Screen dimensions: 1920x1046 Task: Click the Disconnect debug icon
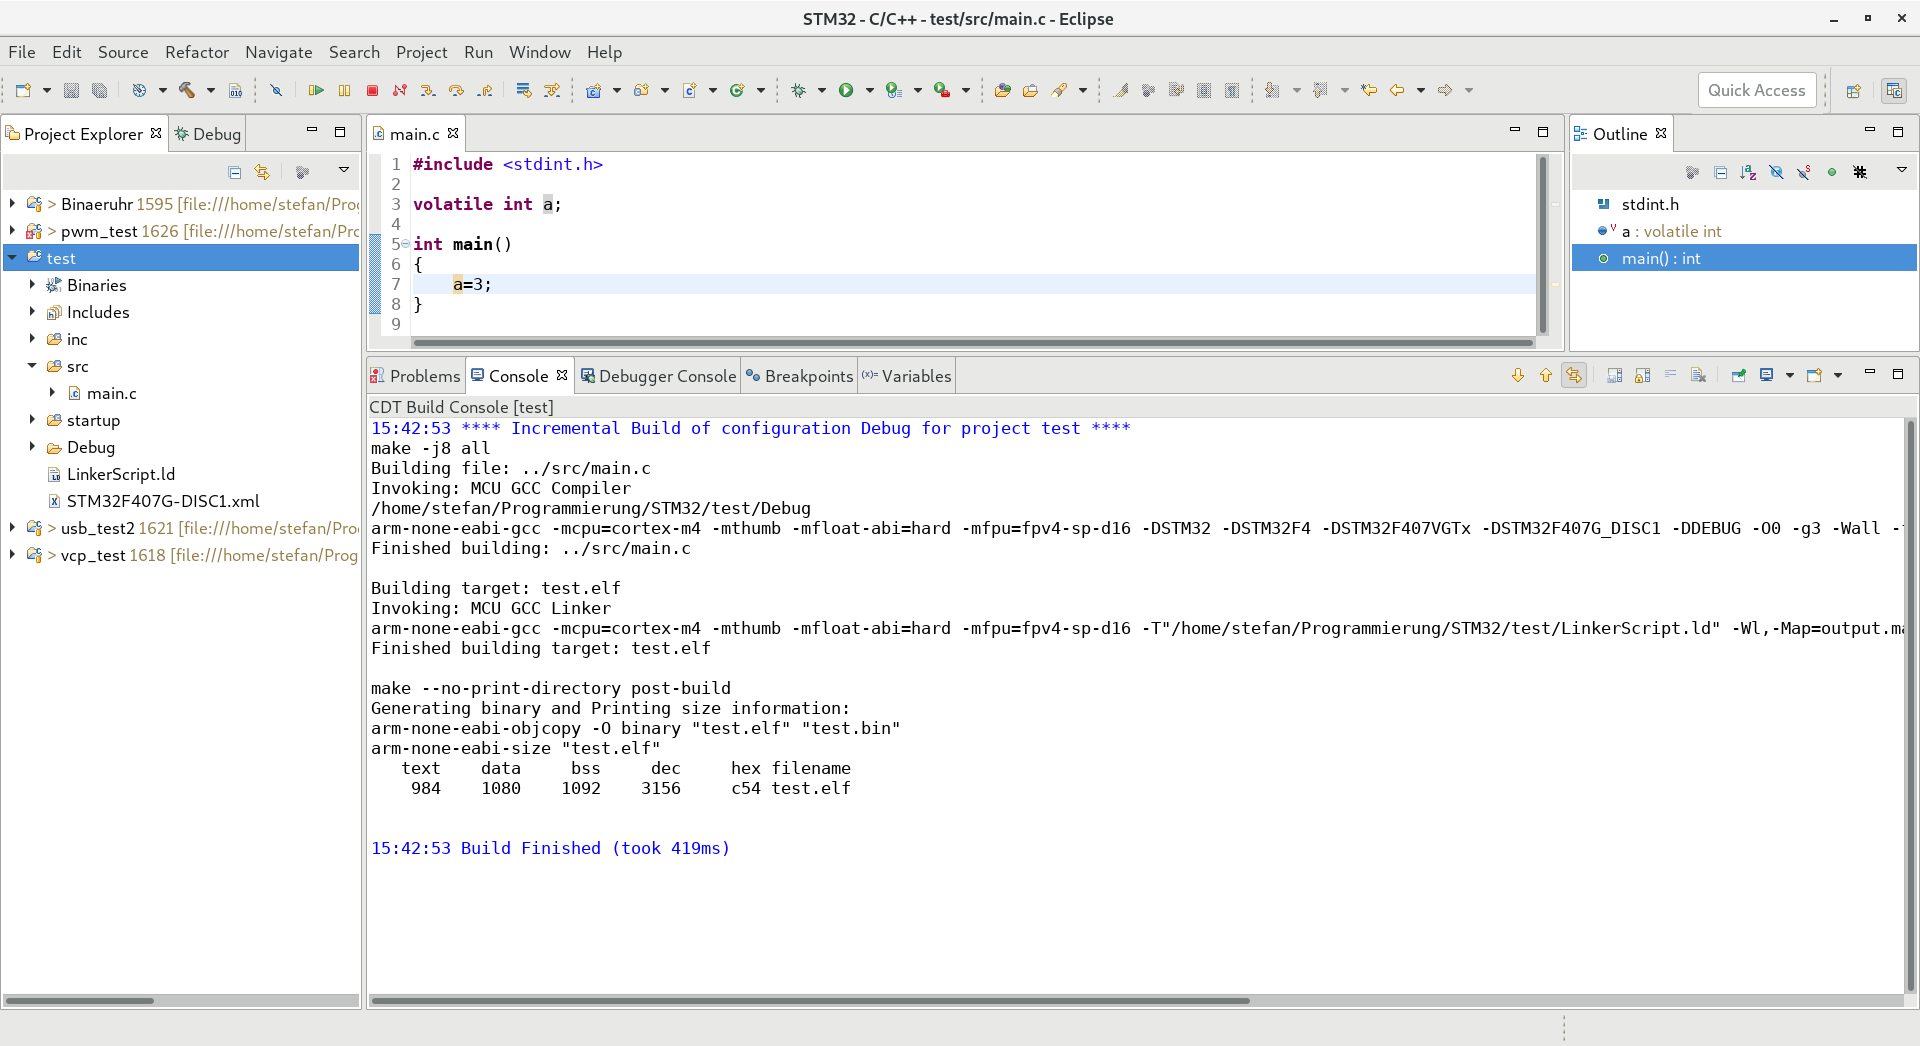(x=400, y=90)
